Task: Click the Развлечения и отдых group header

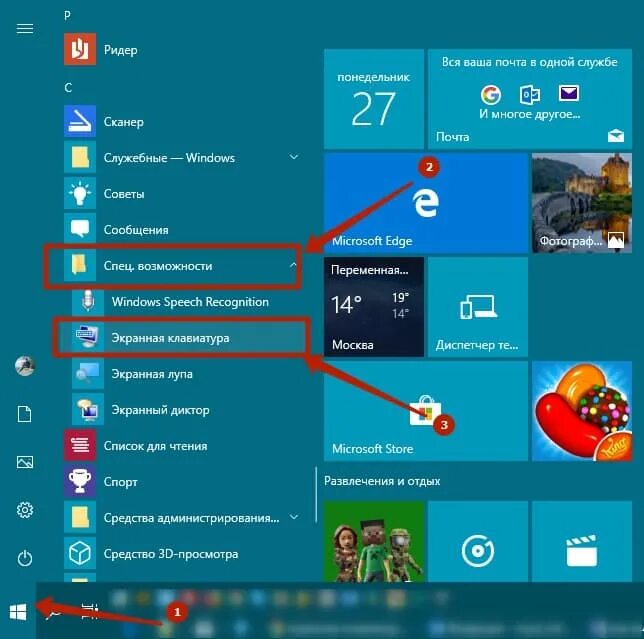Action: click(x=382, y=481)
